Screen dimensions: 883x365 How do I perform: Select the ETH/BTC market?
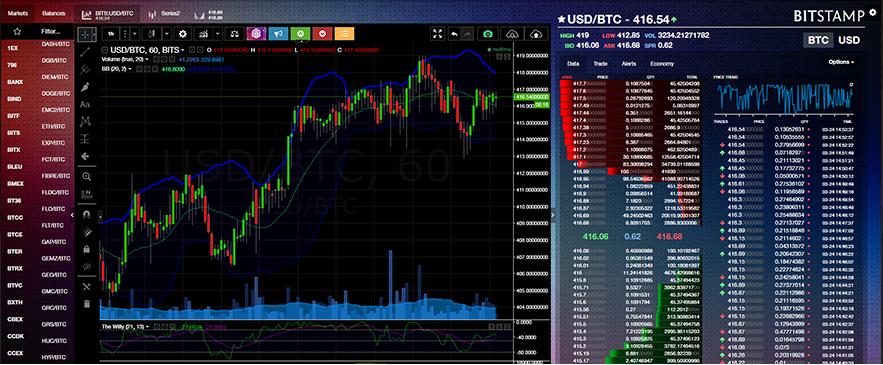click(54, 126)
